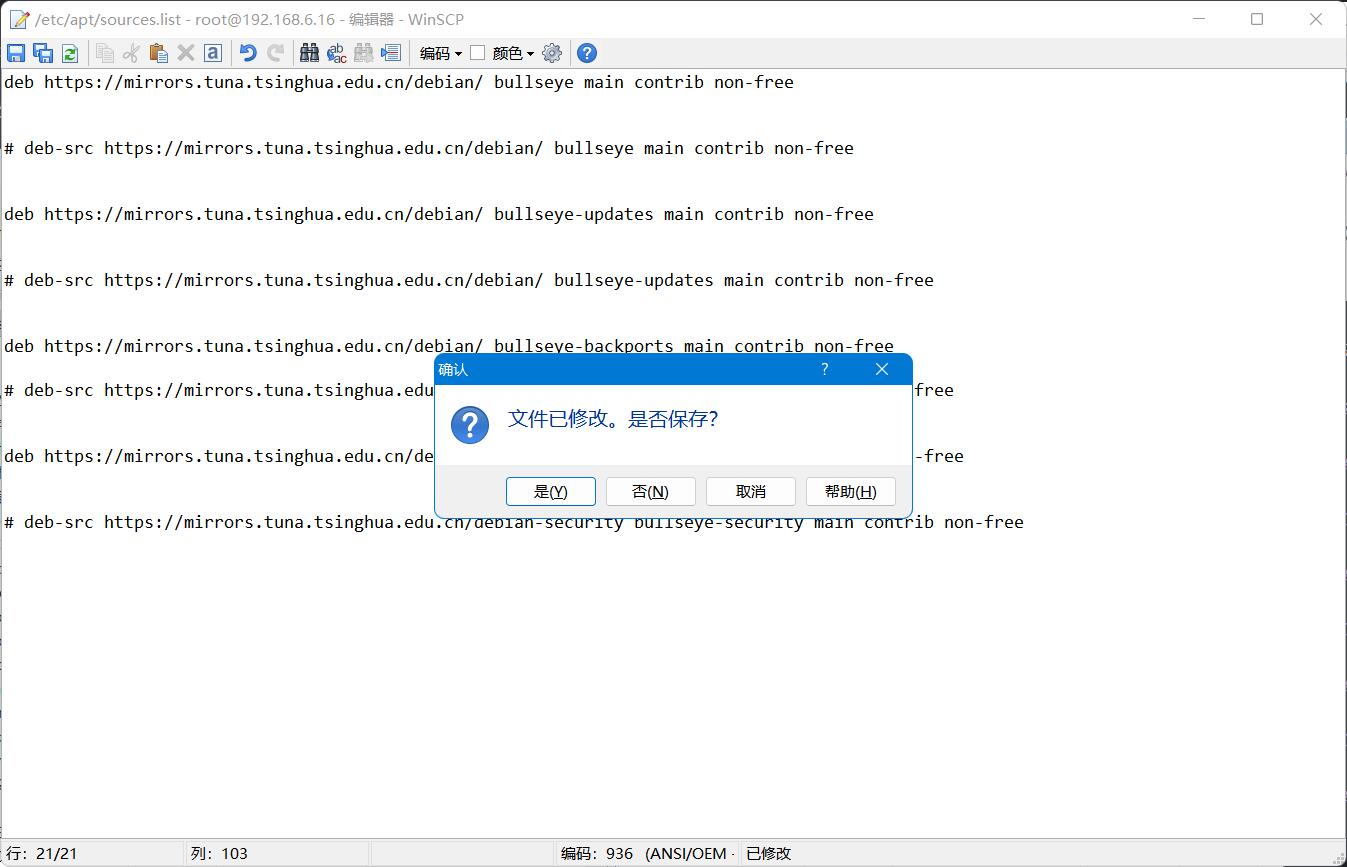Open the Replace text icon
Screen dimensions: 1347x867
pyautogui.click(x=337, y=53)
